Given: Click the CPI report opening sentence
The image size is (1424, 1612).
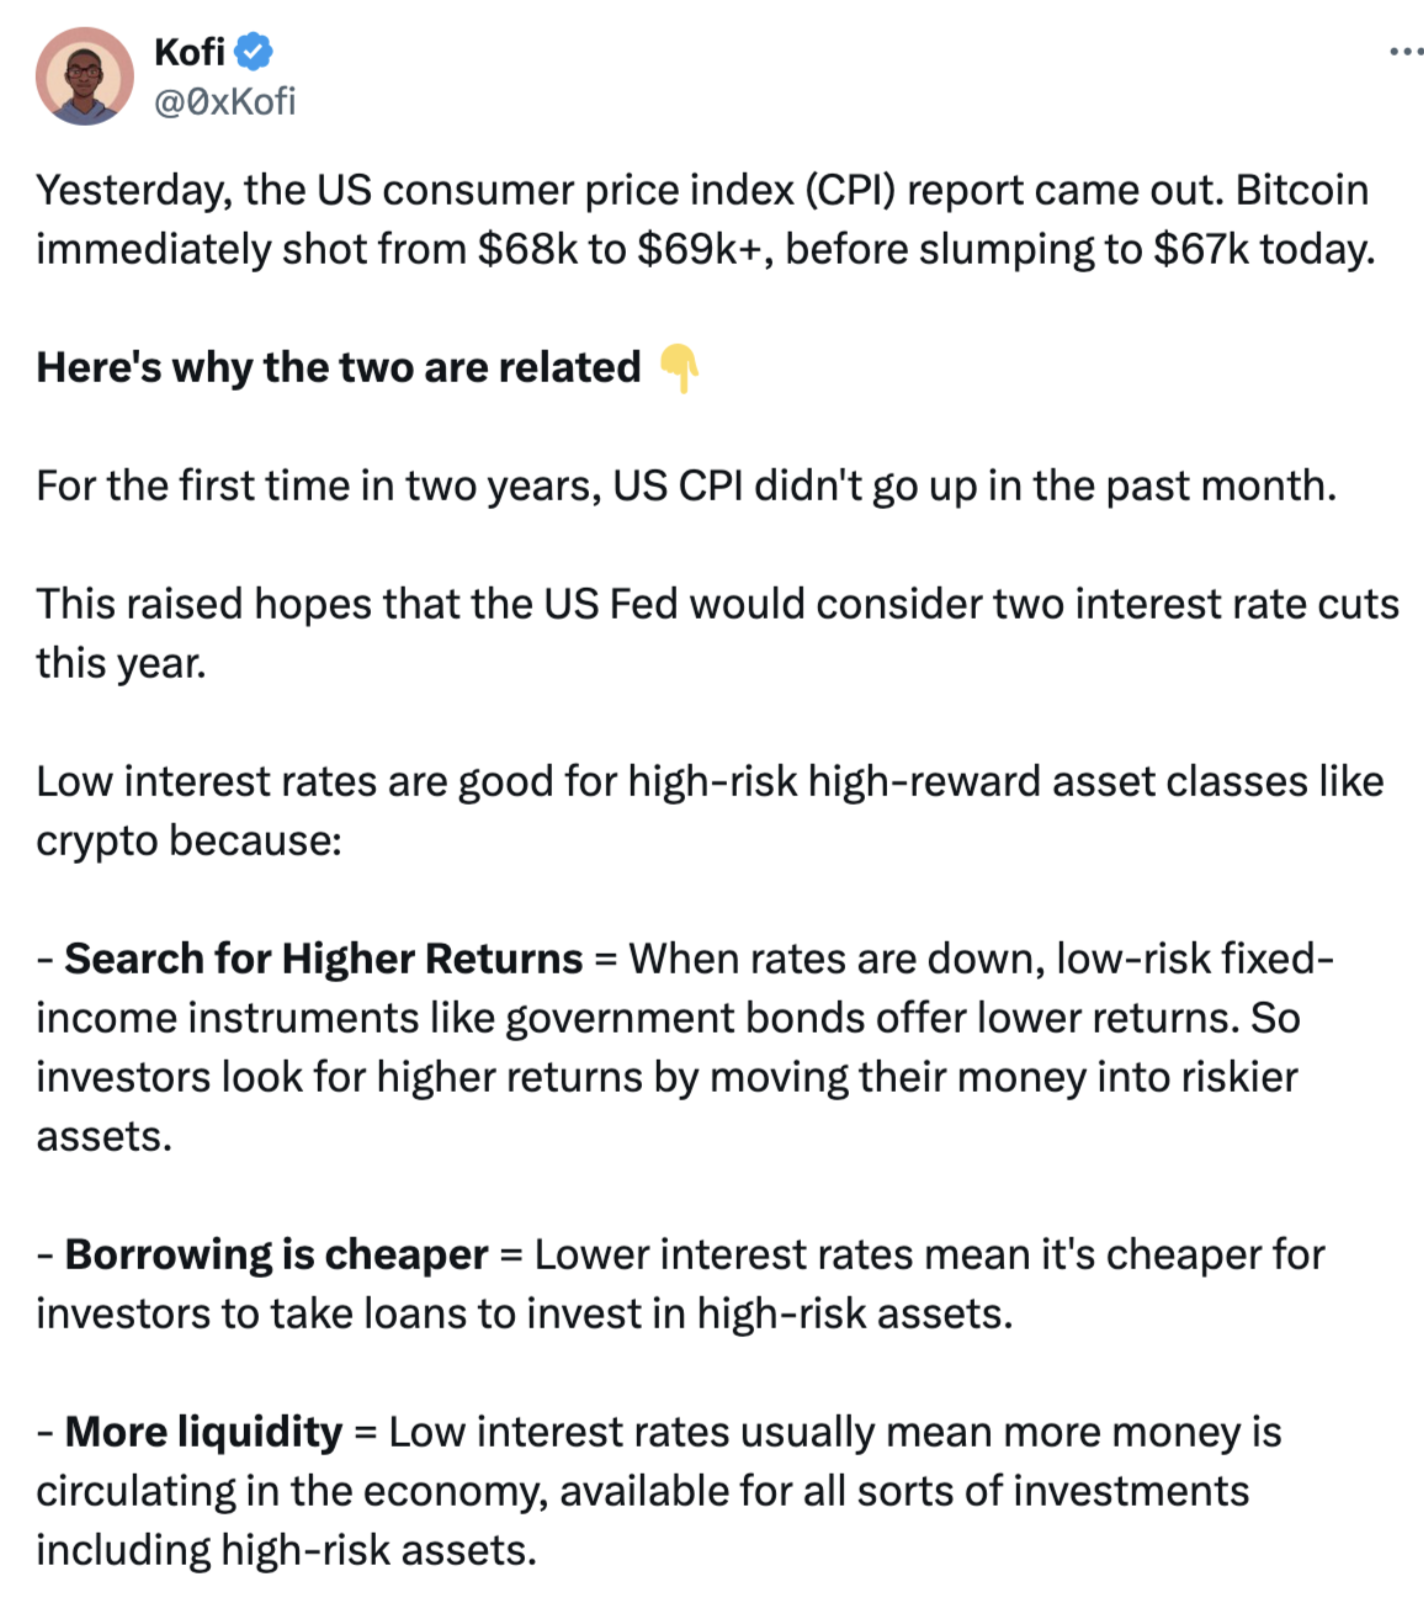Looking at the screenshot, I should click(700, 188).
